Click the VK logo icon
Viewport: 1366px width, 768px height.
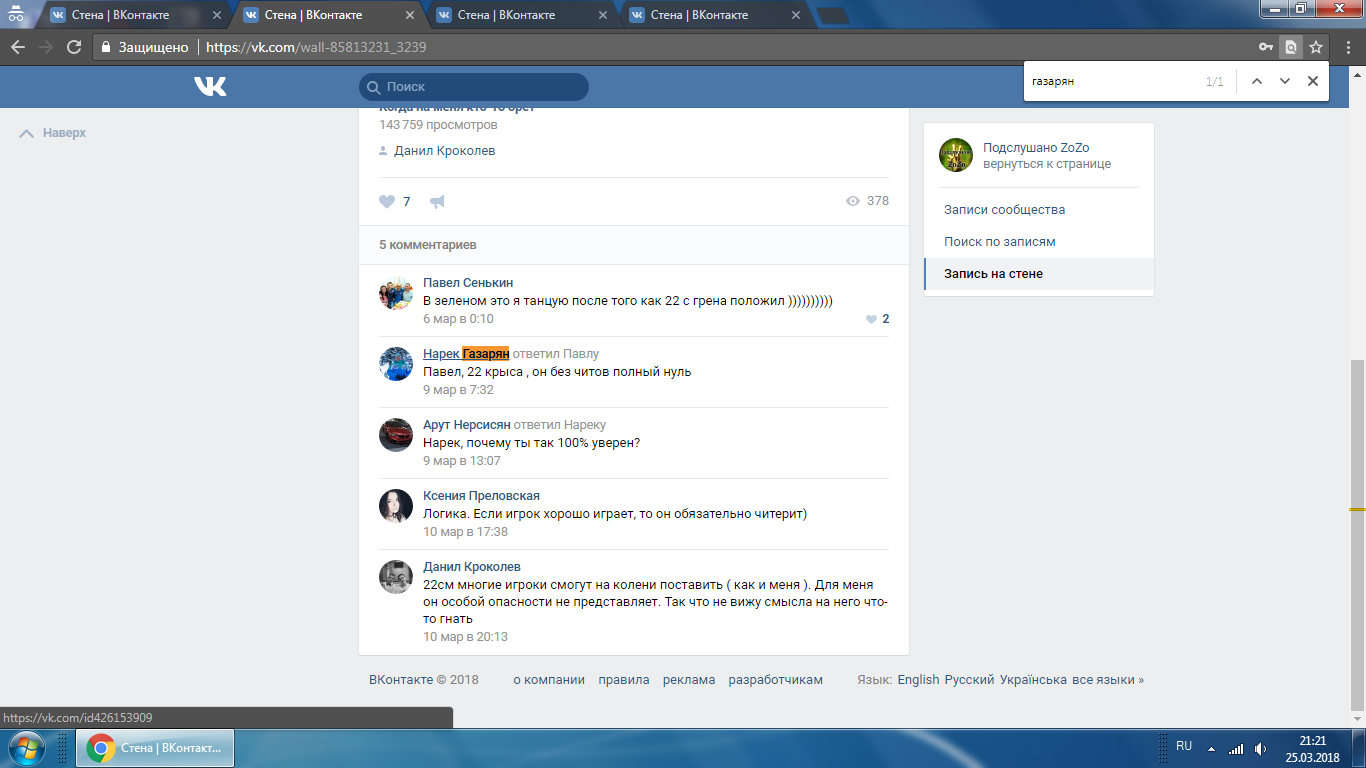pyautogui.click(x=210, y=87)
